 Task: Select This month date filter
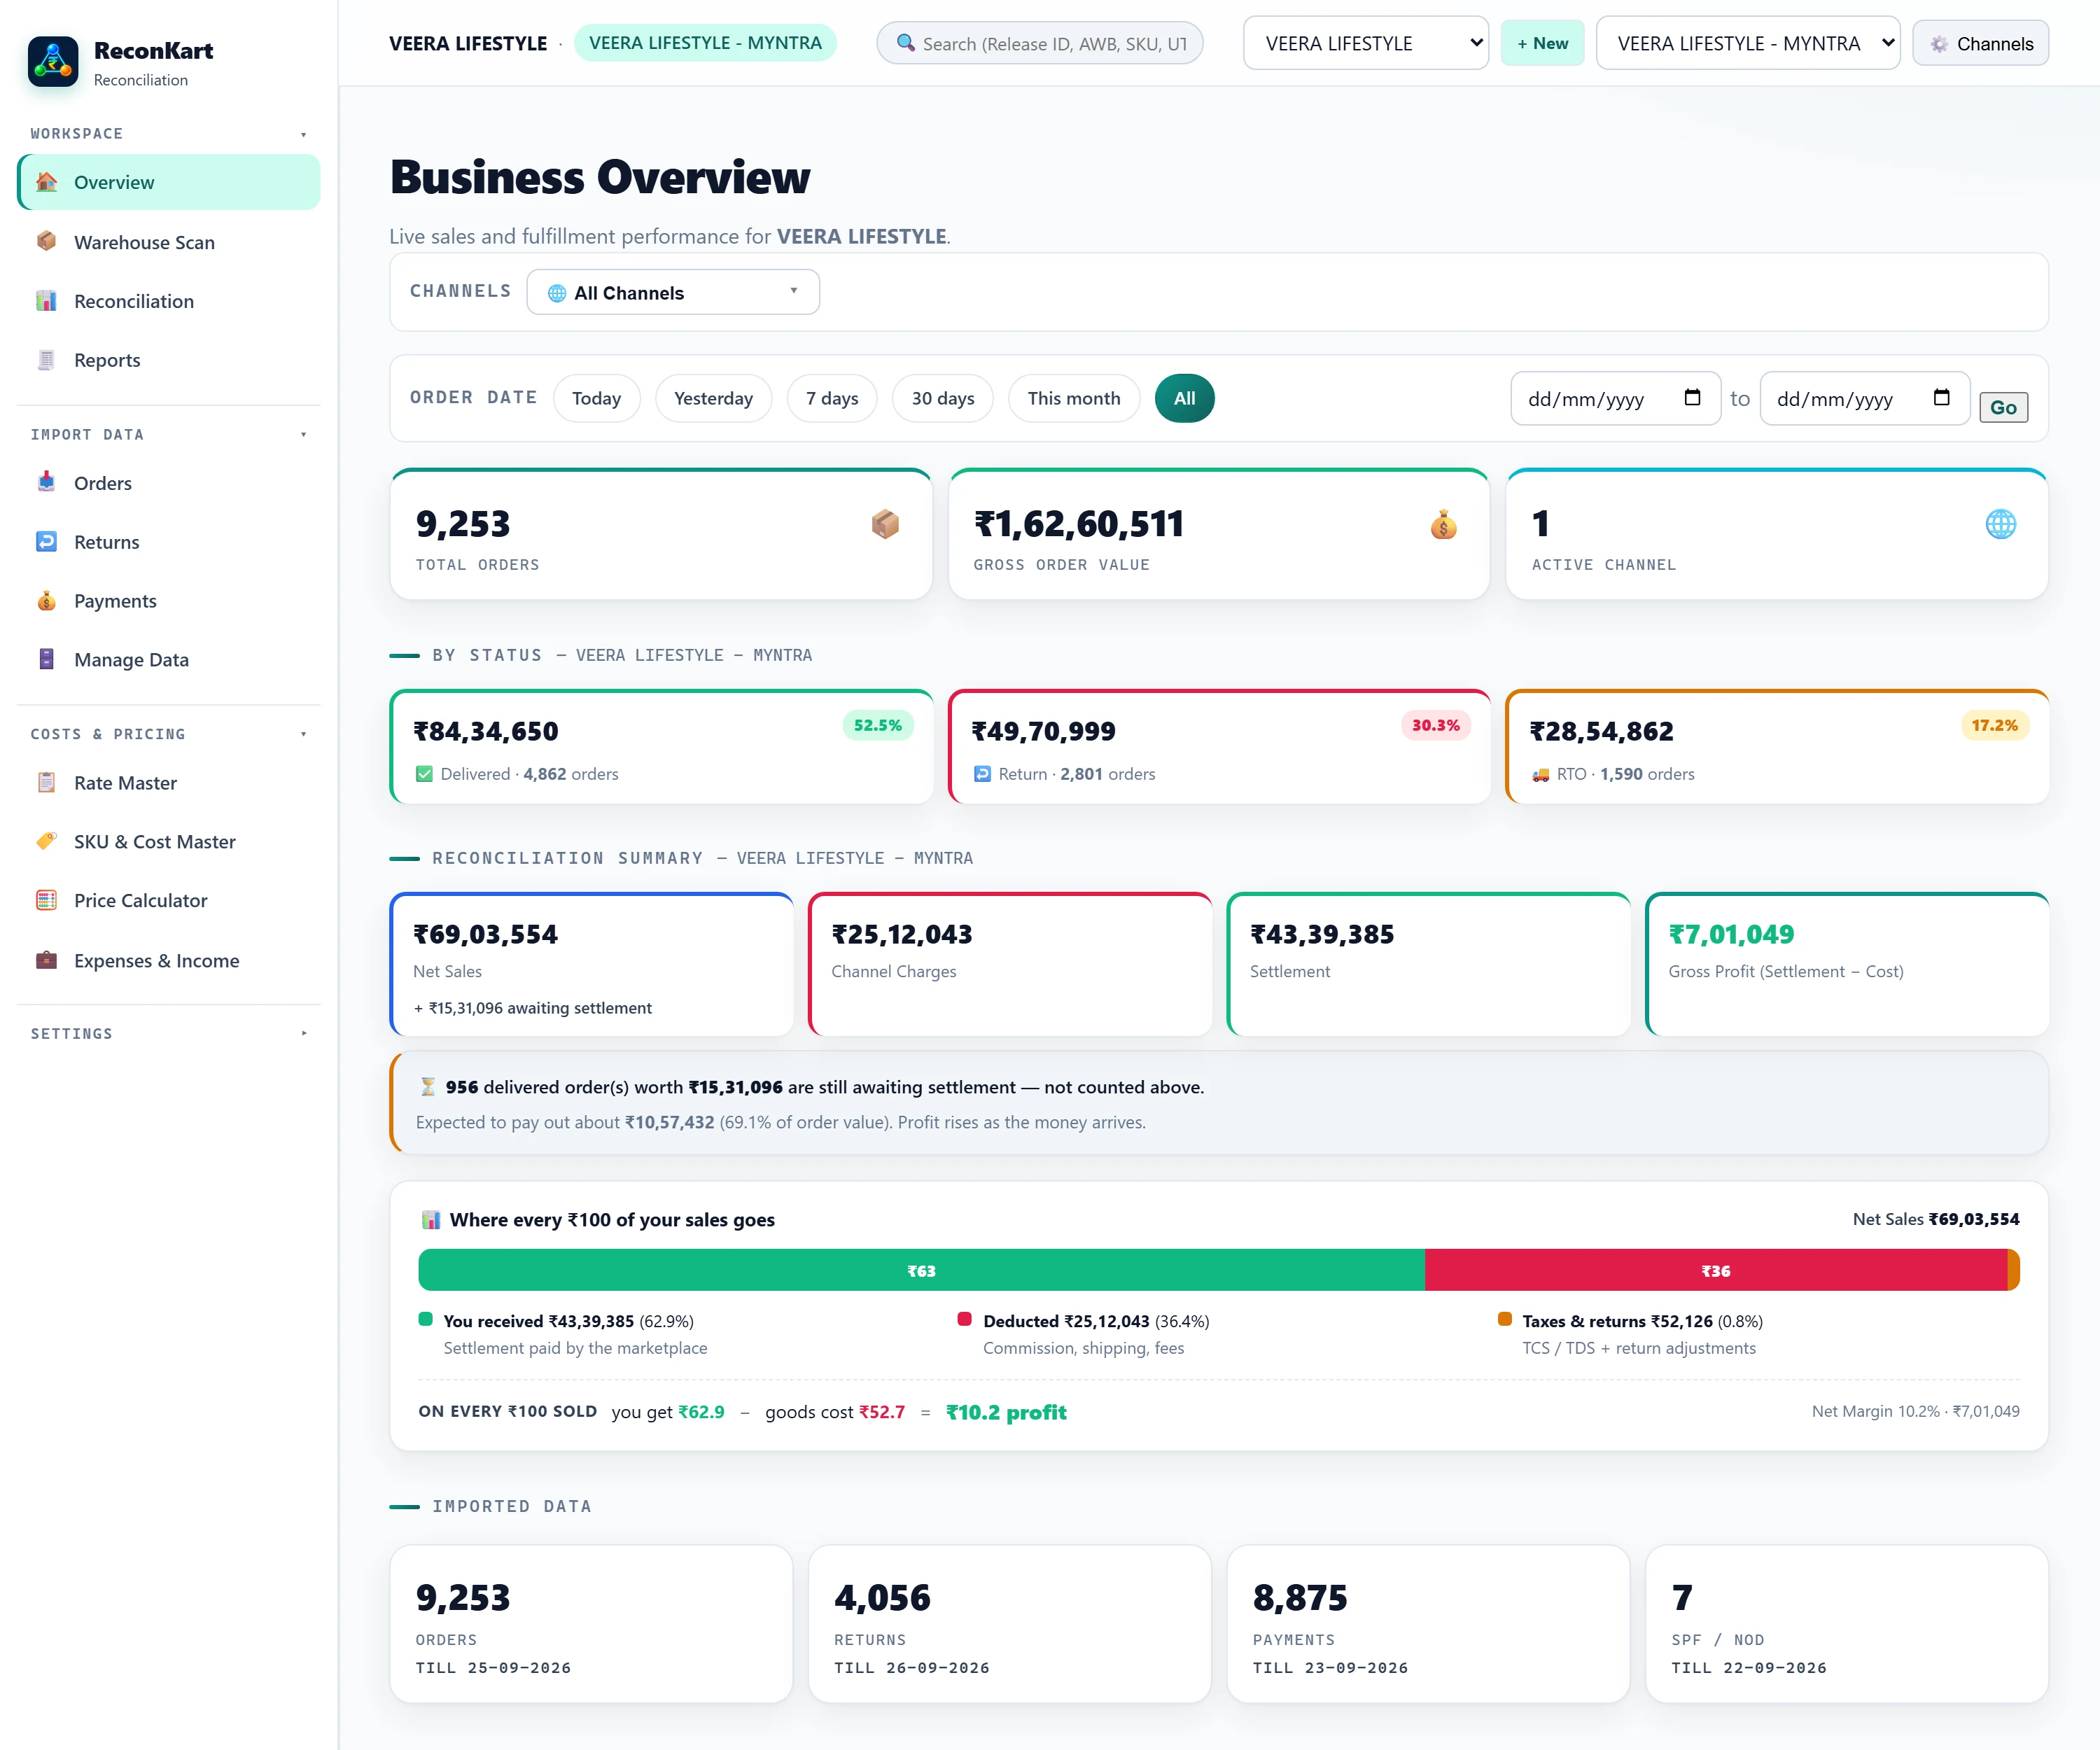[1073, 398]
